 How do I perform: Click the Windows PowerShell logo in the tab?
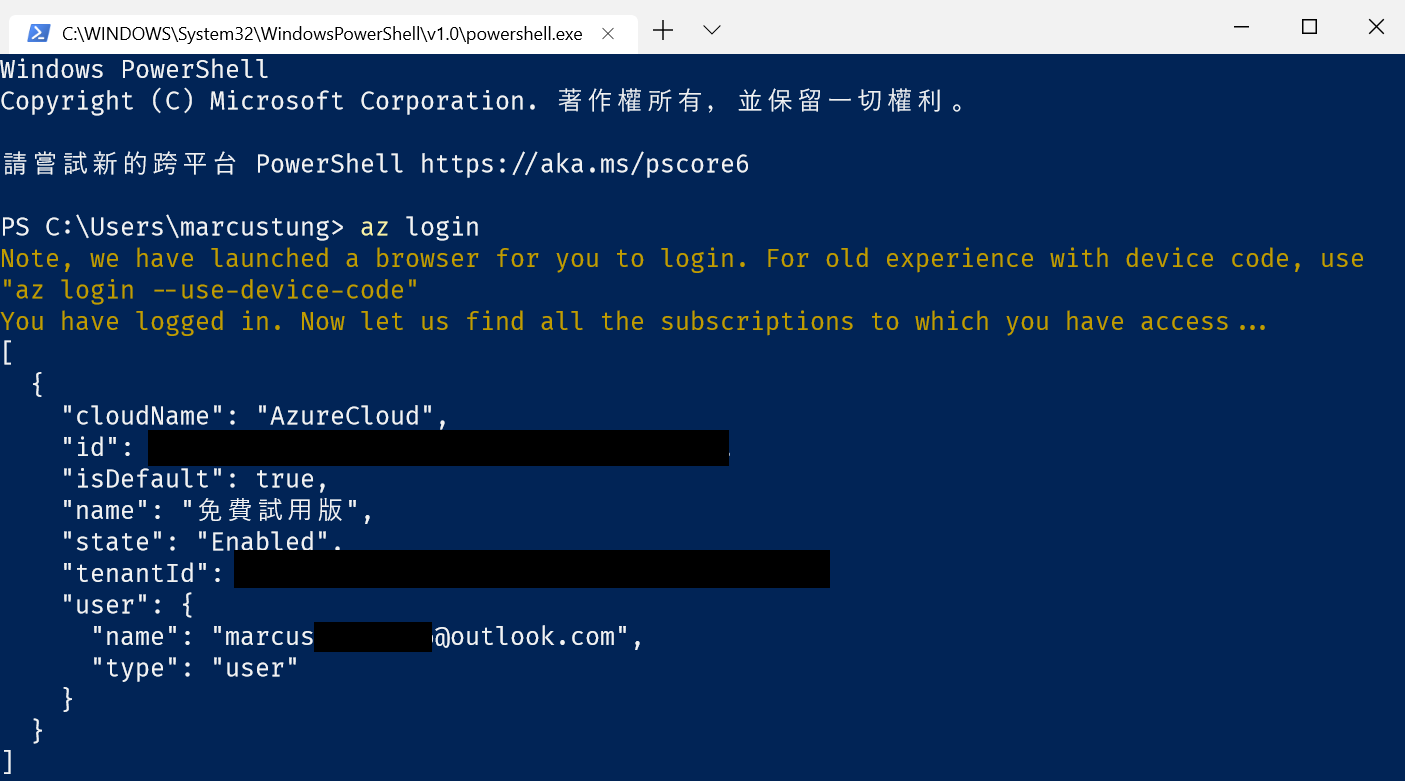click(x=38, y=32)
